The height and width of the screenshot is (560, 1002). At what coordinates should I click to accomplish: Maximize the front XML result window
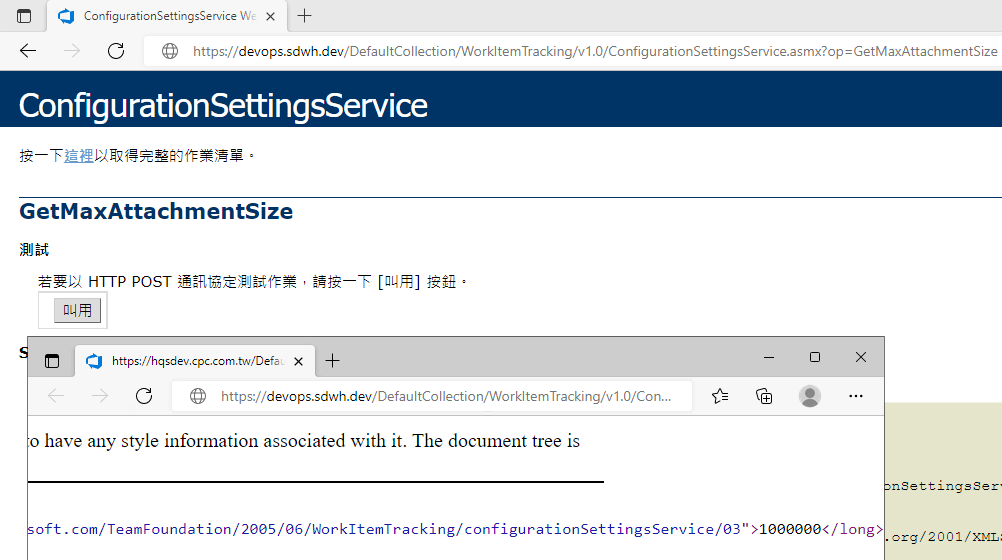[815, 357]
